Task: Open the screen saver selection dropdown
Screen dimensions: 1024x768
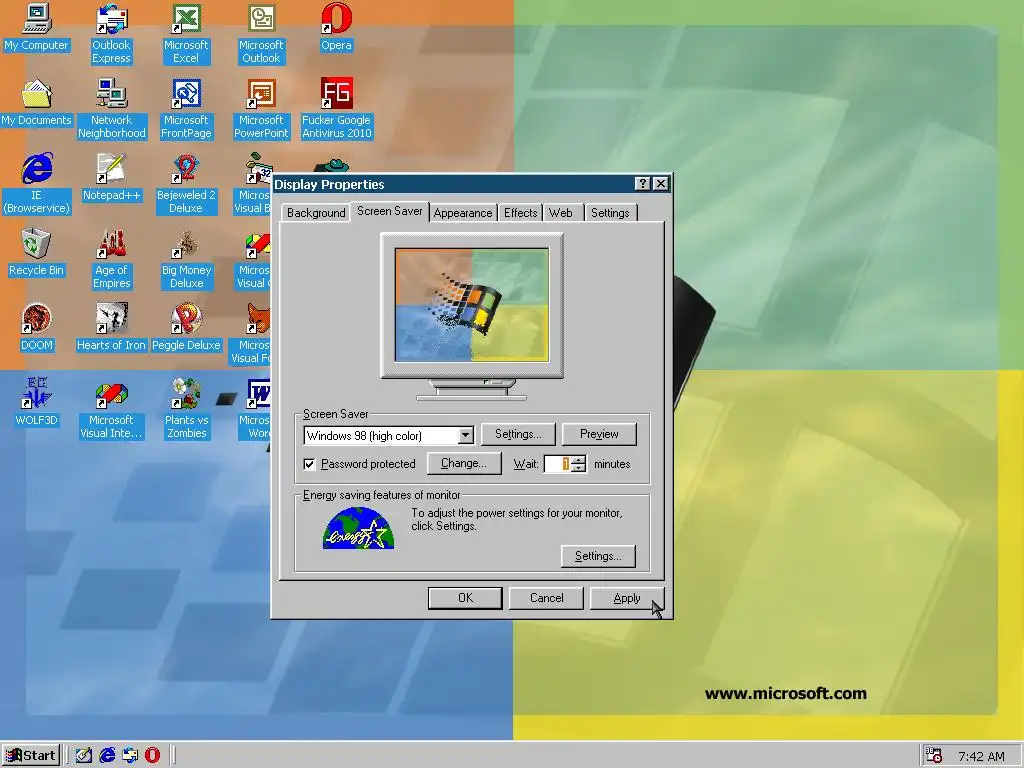Action: 465,436
